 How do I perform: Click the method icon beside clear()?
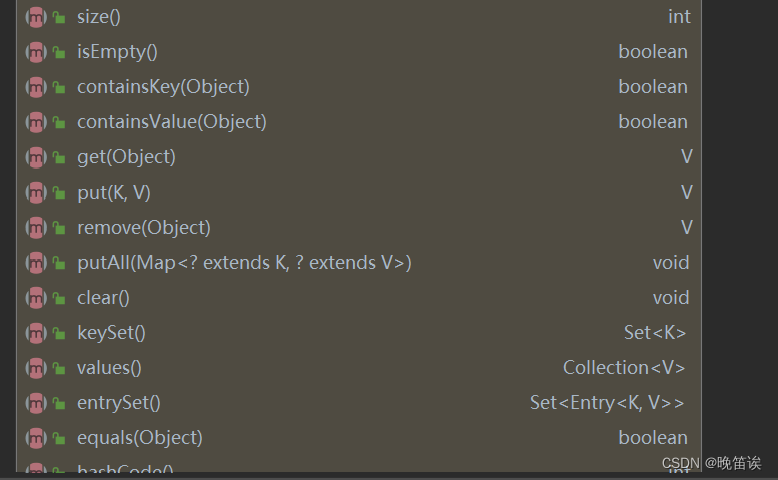(36, 298)
